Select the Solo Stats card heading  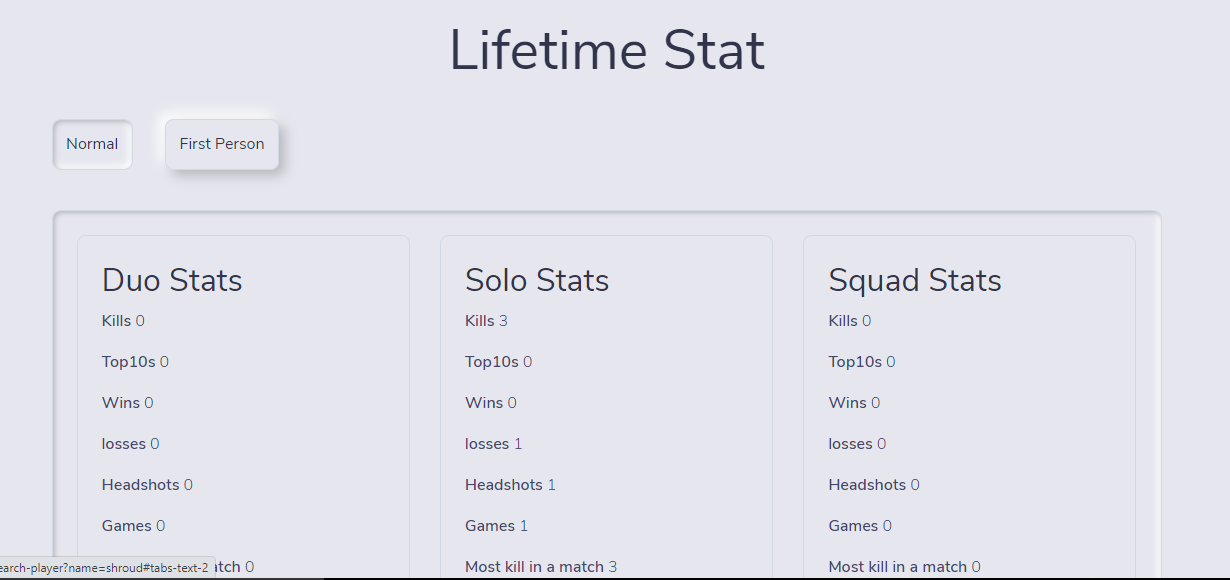pos(537,280)
